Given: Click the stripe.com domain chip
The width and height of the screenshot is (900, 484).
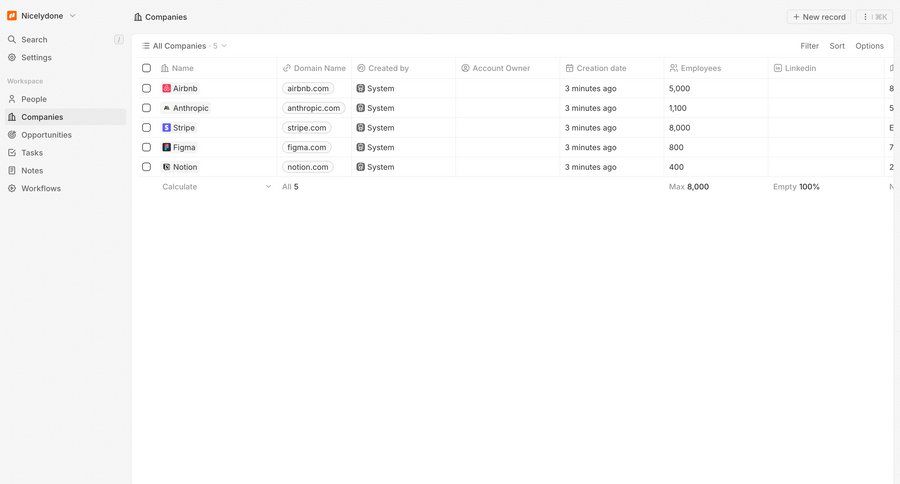Looking at the screenshot, I should 307,127.
